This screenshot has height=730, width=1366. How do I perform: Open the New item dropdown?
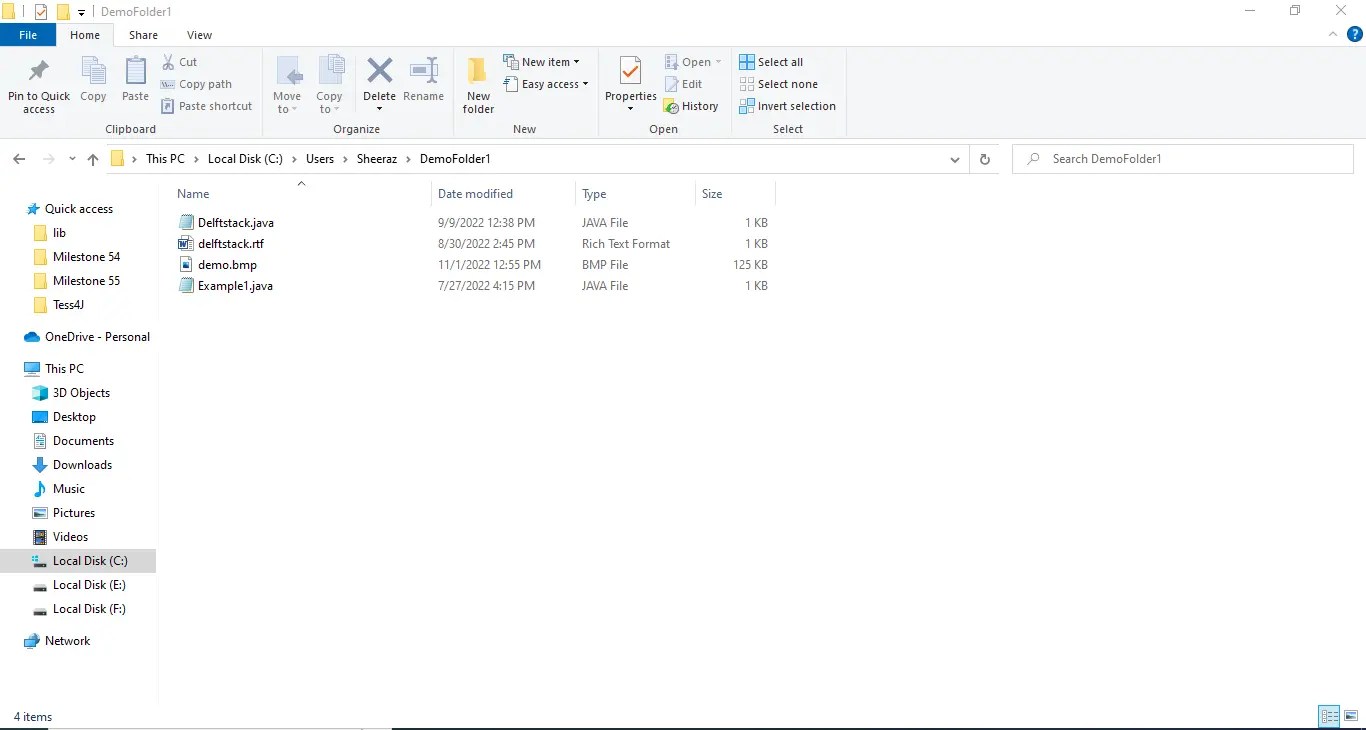(x=544, y=61)
